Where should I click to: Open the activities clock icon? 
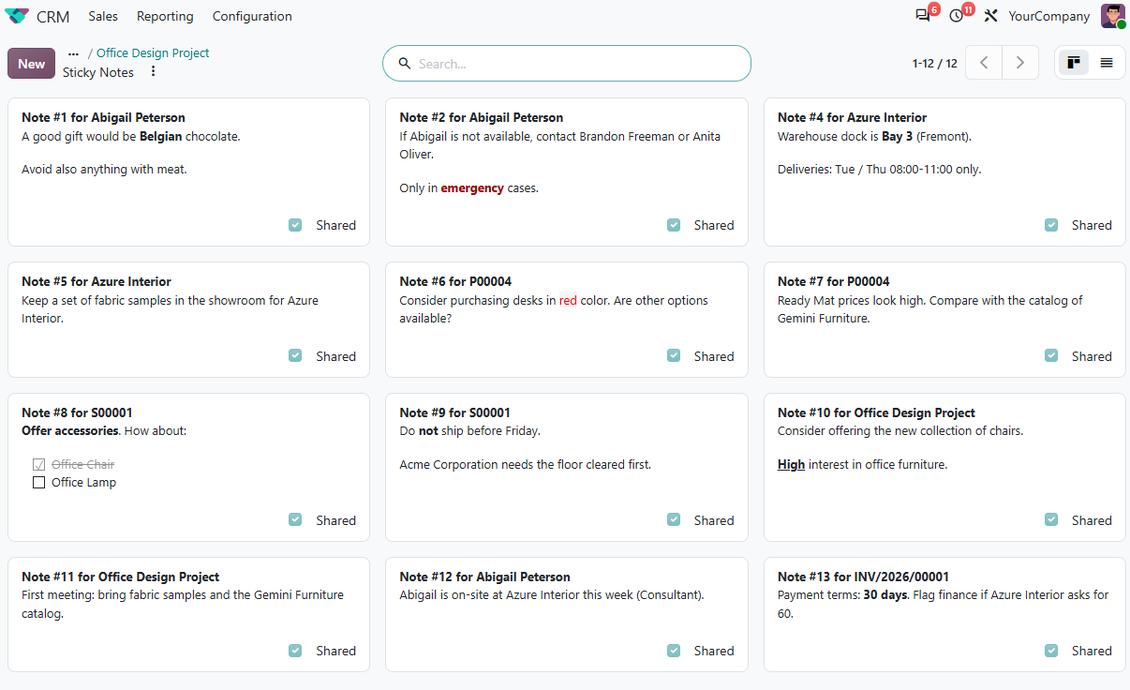click(x=956, y=16)
